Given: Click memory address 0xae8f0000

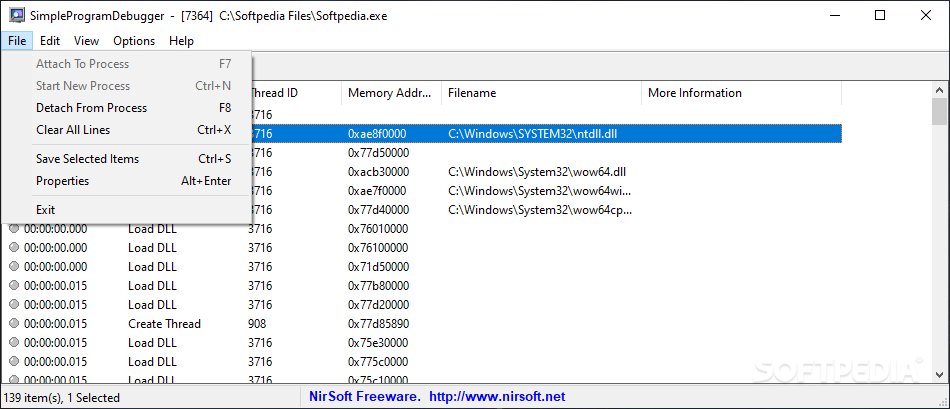Looking at the screenshot, I should [x=377, y=133].
